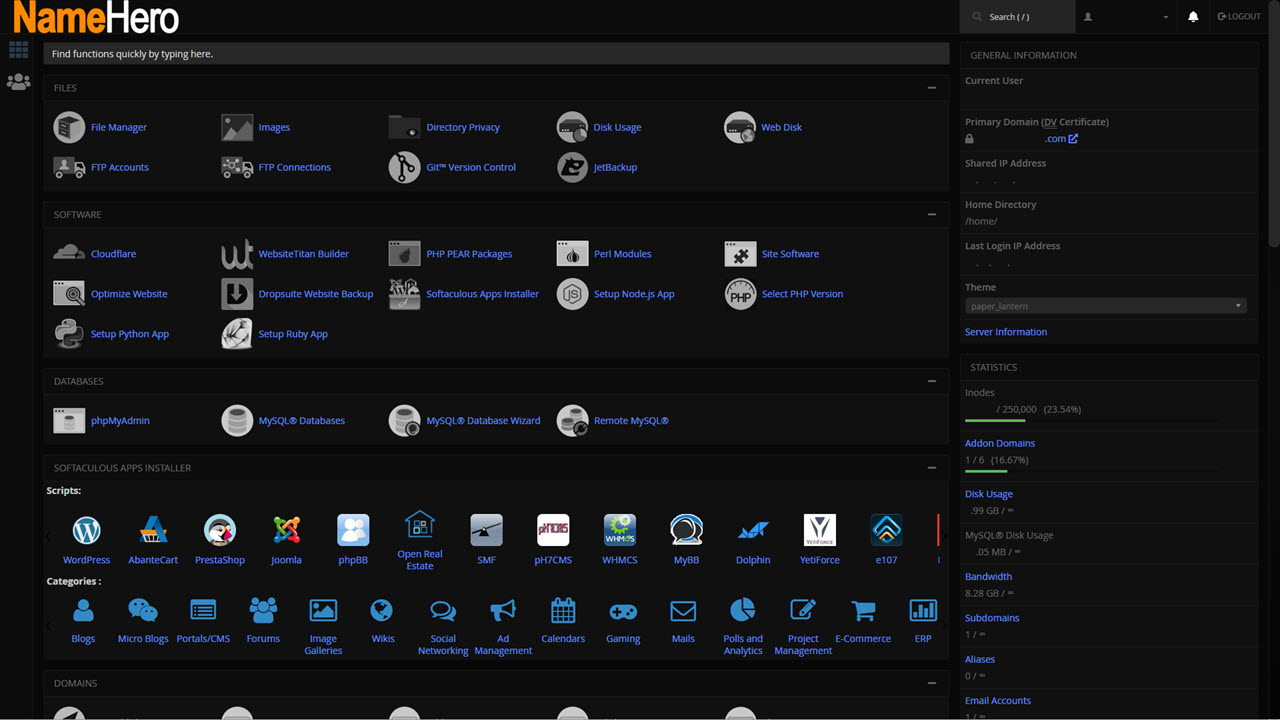Open Perl Modules icon
Image resolution: width=1280 pixels, height=720 pixels.
pyautogui.click(x=572, y=254)
